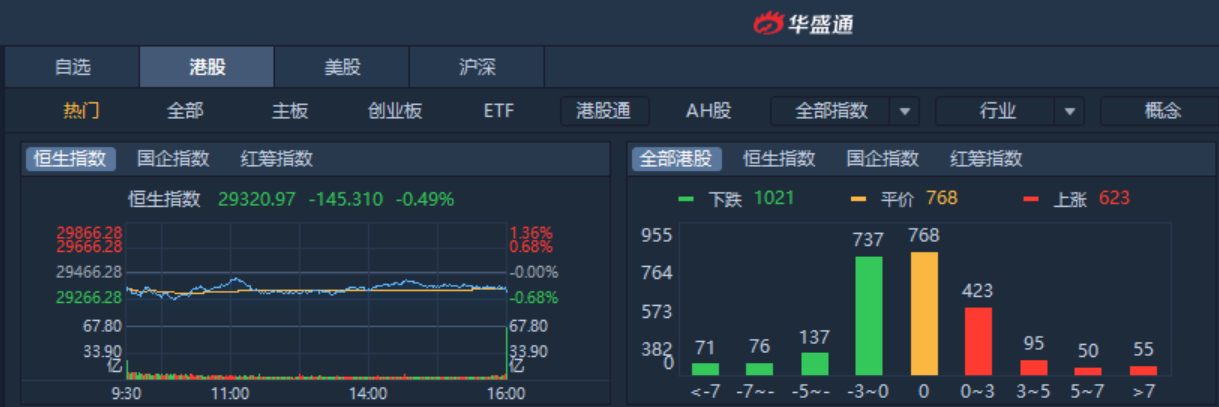
Task: Toggle distribution to 恒生指数 in right panel
Action: click(779, 158)
